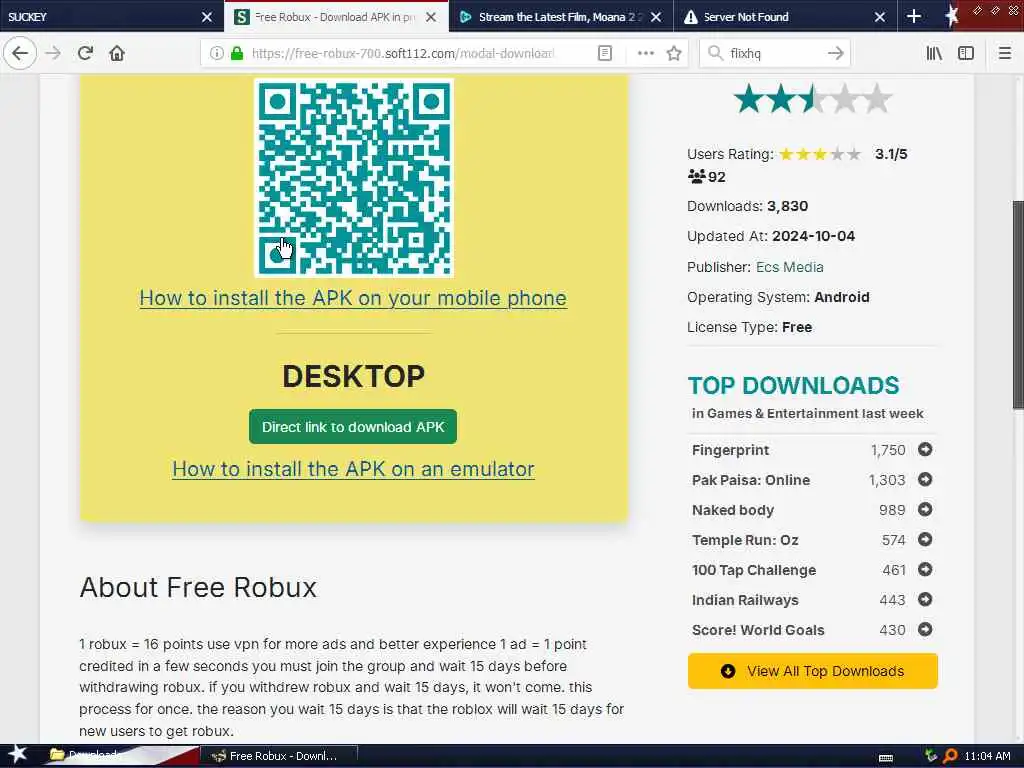Screen dimensions: 1024x768
Task: Open the browser hamburger menu
Action: tap(1004, 53)
